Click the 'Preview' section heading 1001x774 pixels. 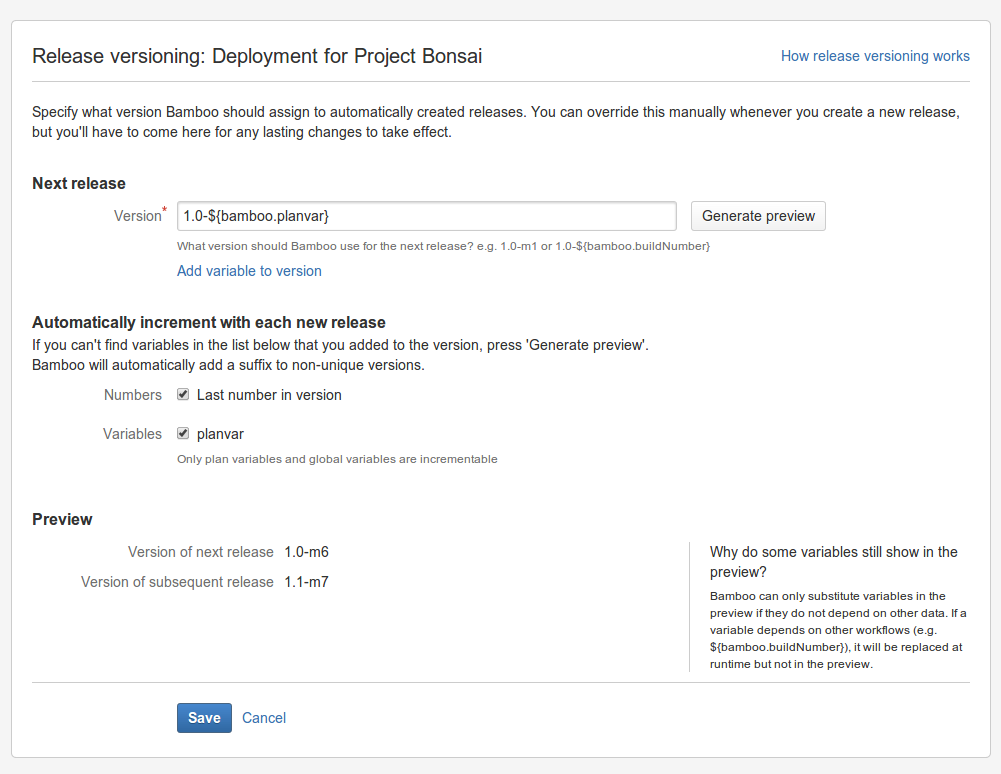62,519
